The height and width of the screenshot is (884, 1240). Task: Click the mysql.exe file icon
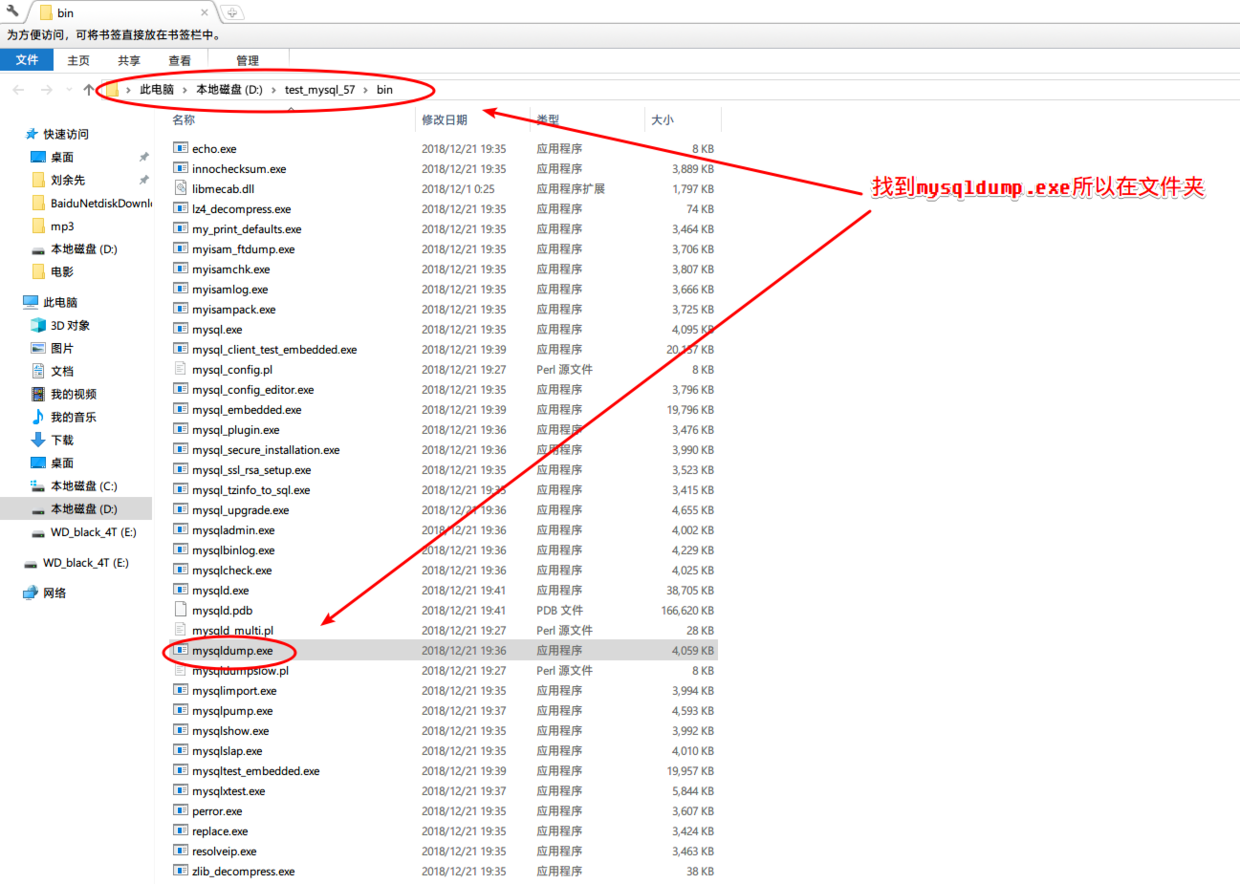click(x=180, y=329)
